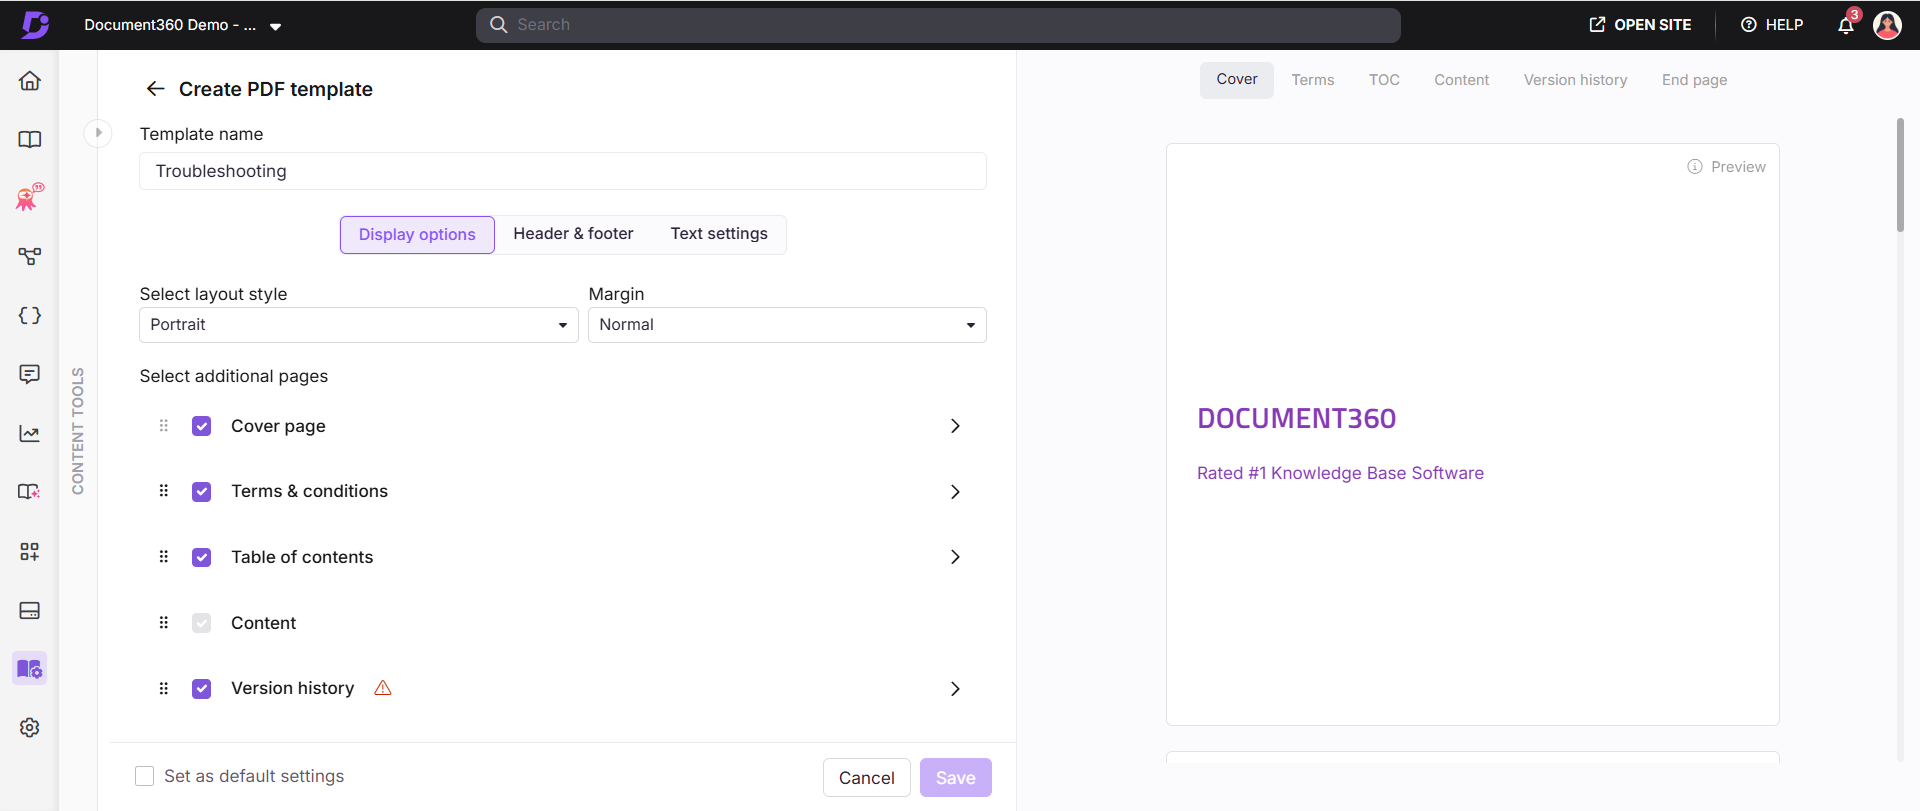Click the top Search bar

[938, 25]
